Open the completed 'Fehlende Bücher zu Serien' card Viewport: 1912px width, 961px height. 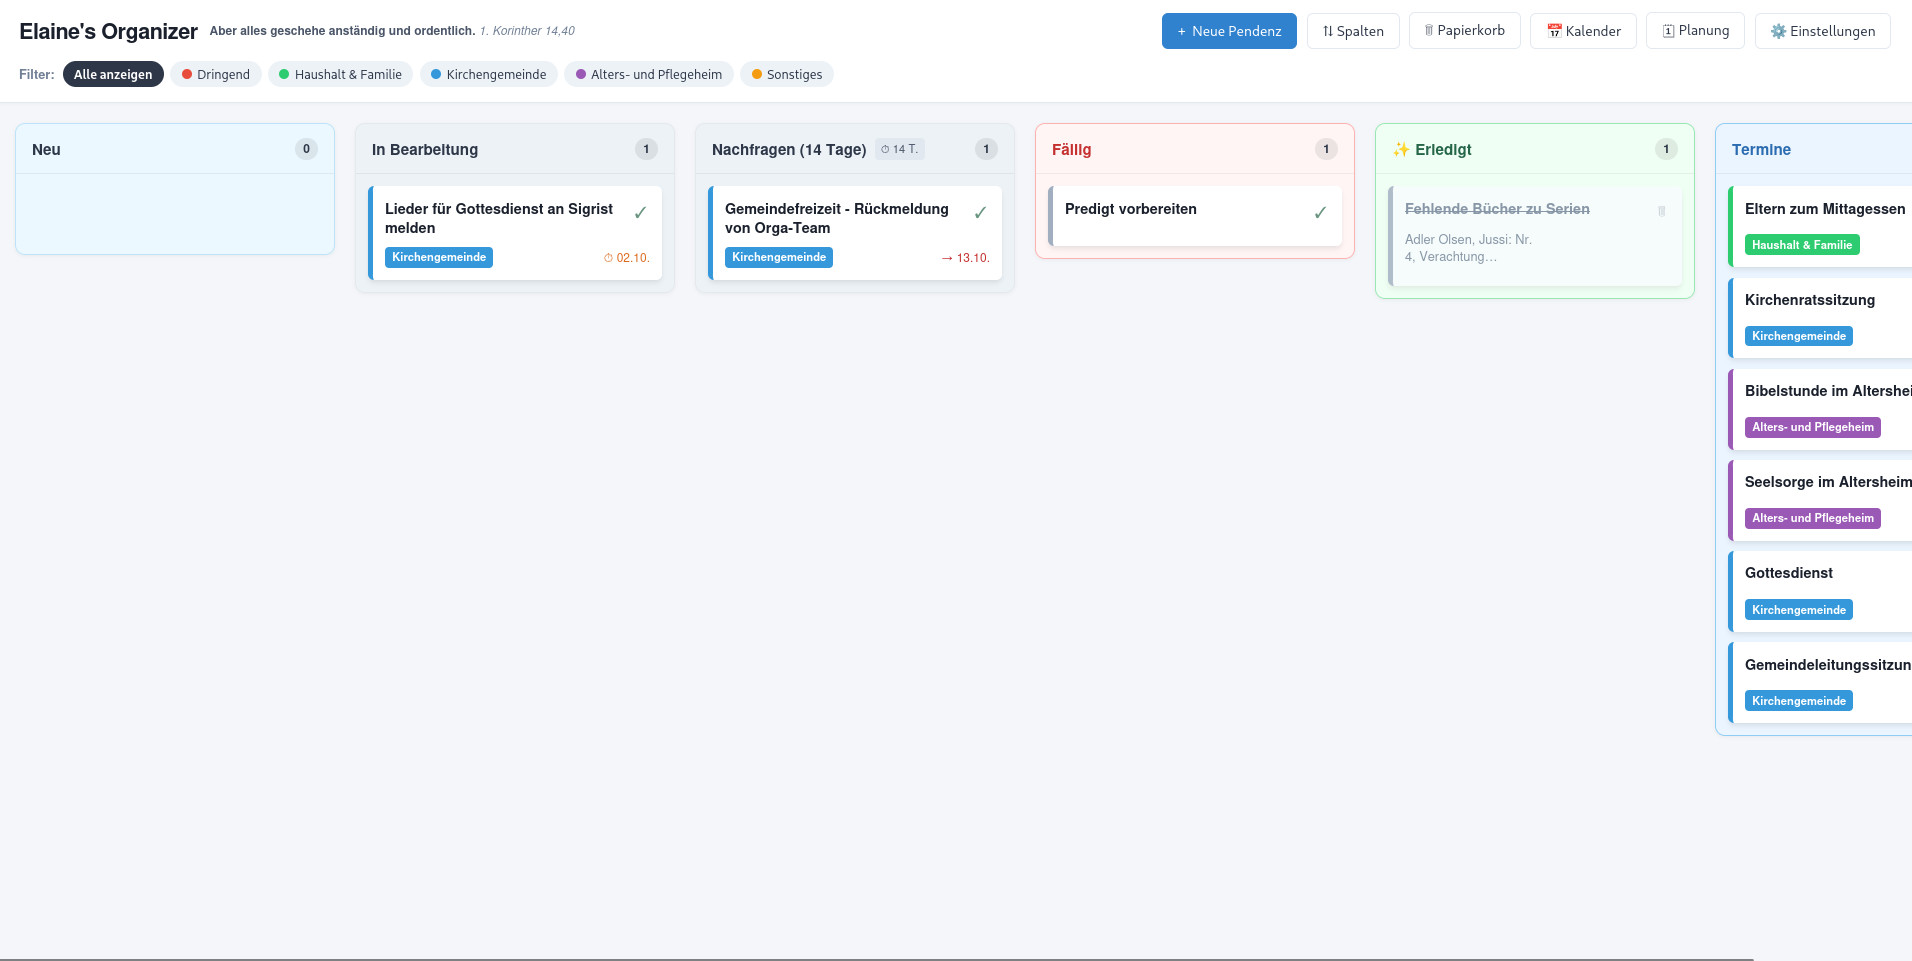pyautogui.click(x=1535, y=236)
